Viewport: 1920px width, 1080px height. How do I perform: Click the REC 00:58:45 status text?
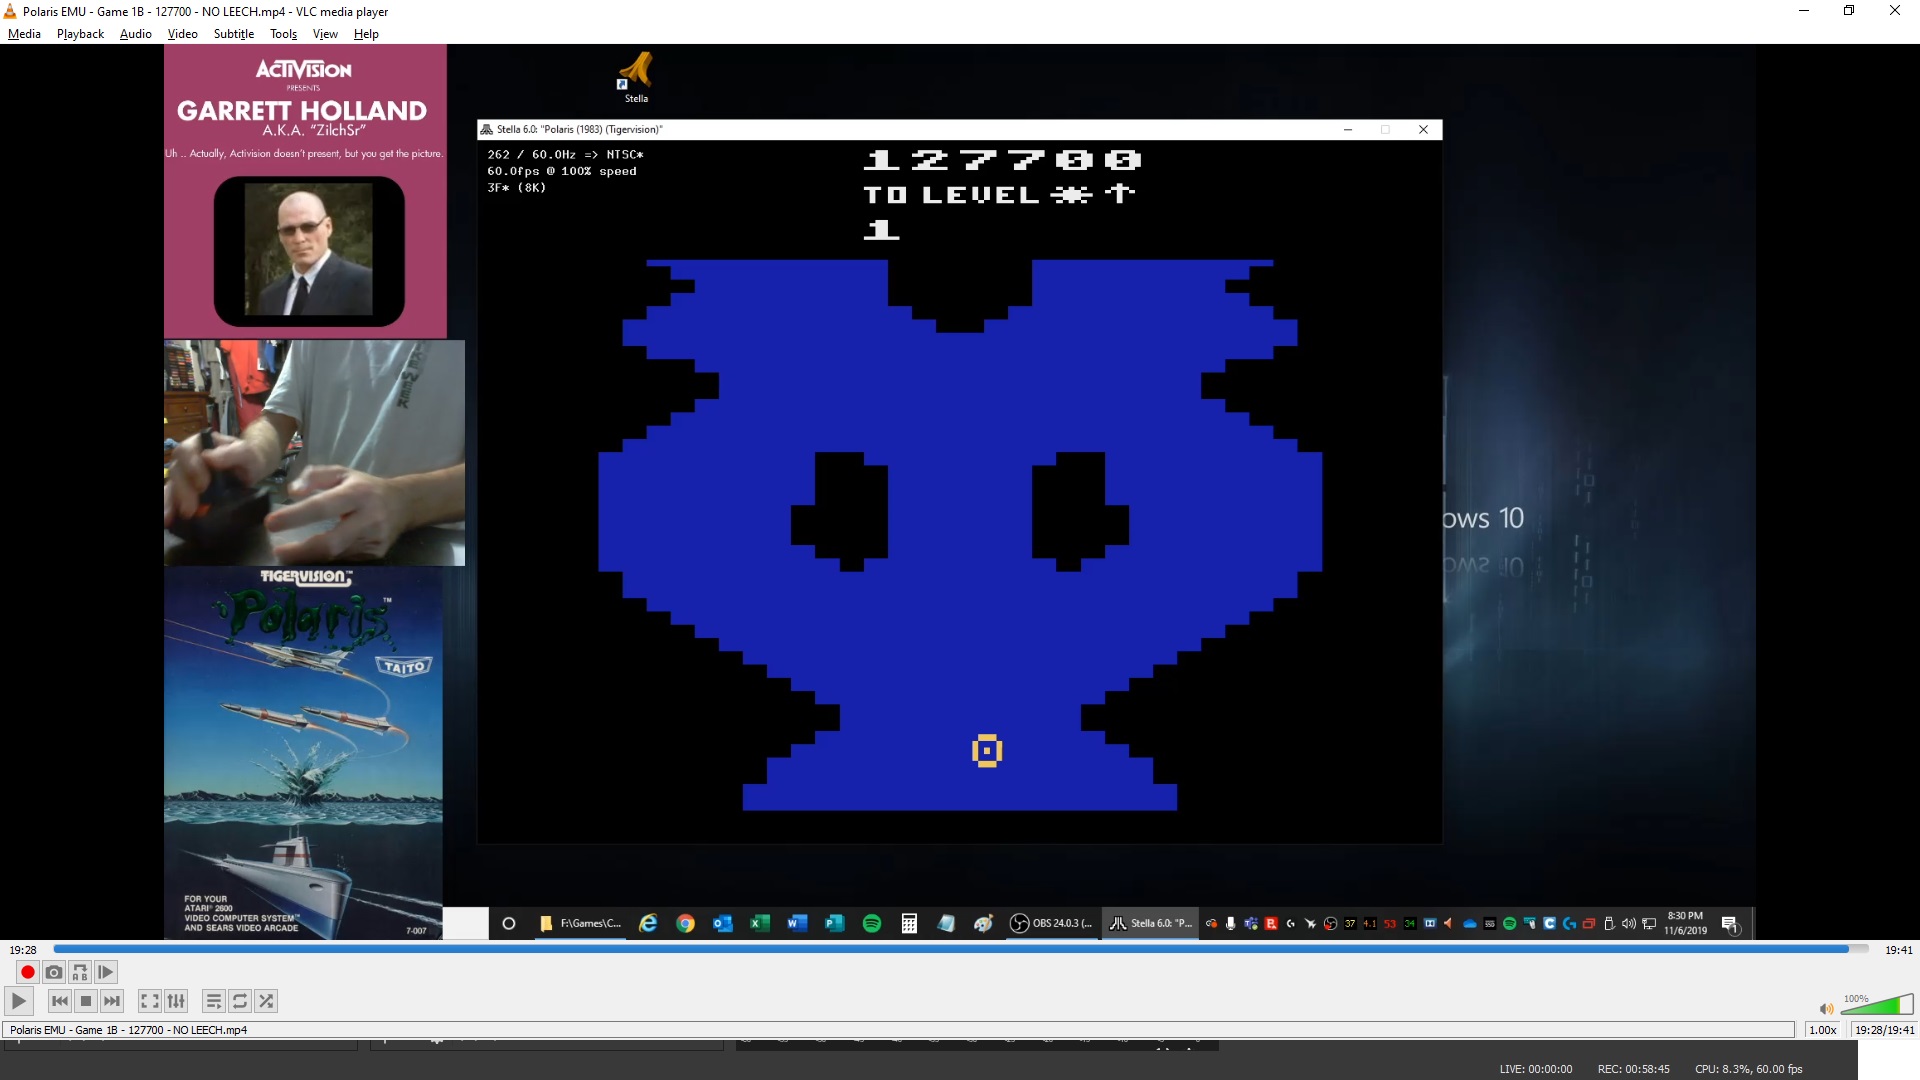[1633, 1069]
